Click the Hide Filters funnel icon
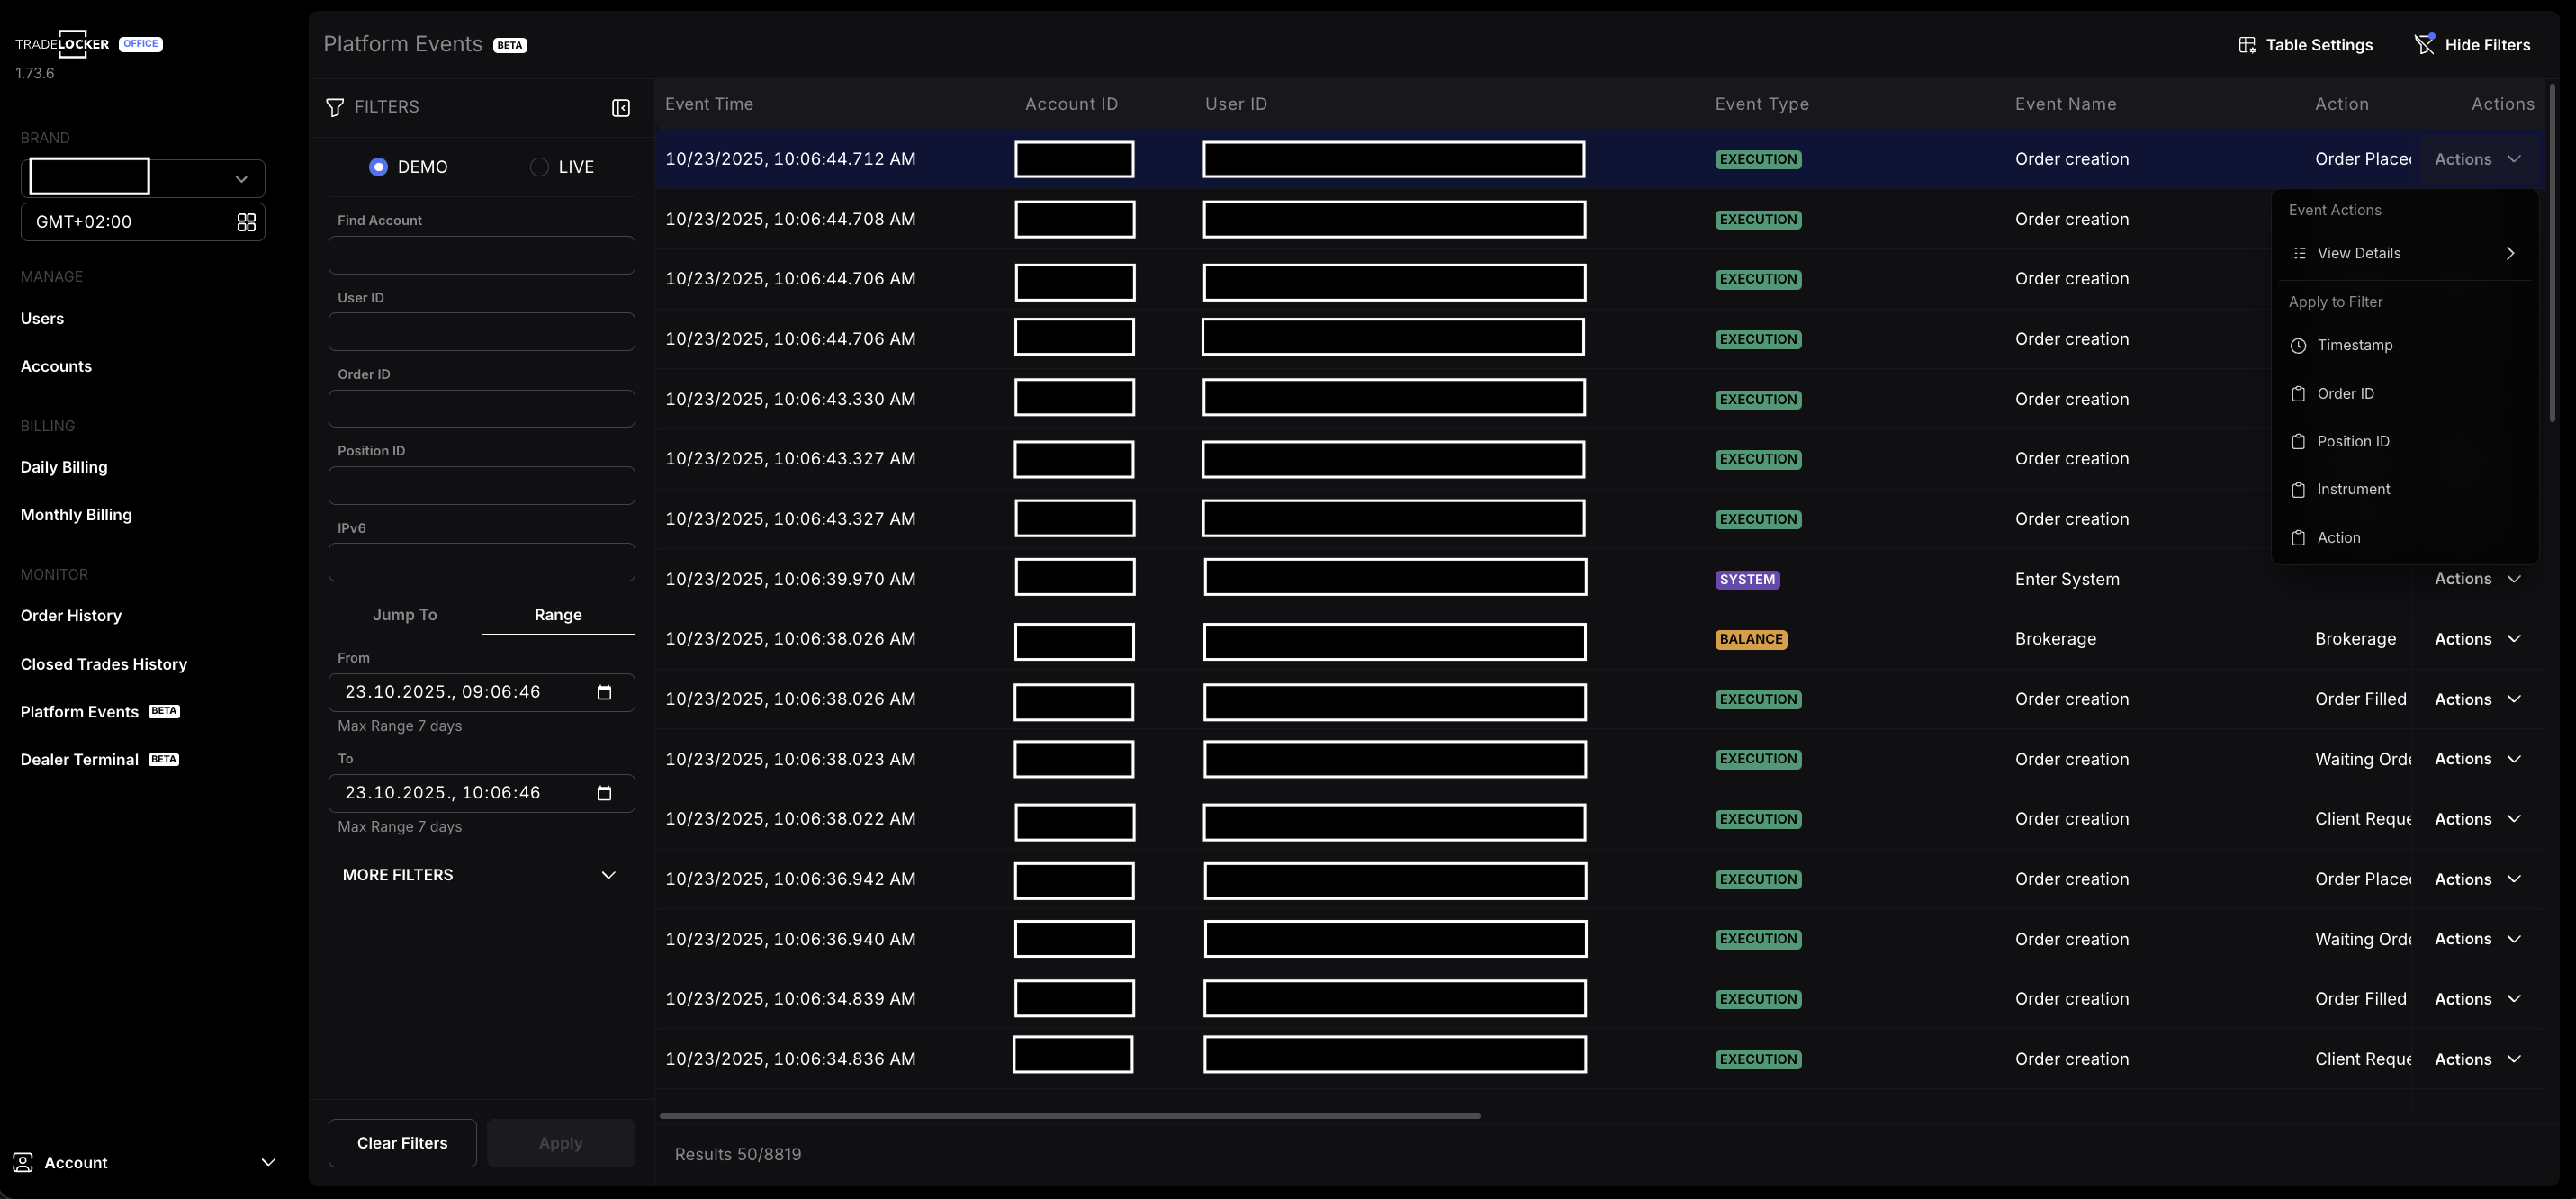2576x1199 pixels. pos(2426,44)
